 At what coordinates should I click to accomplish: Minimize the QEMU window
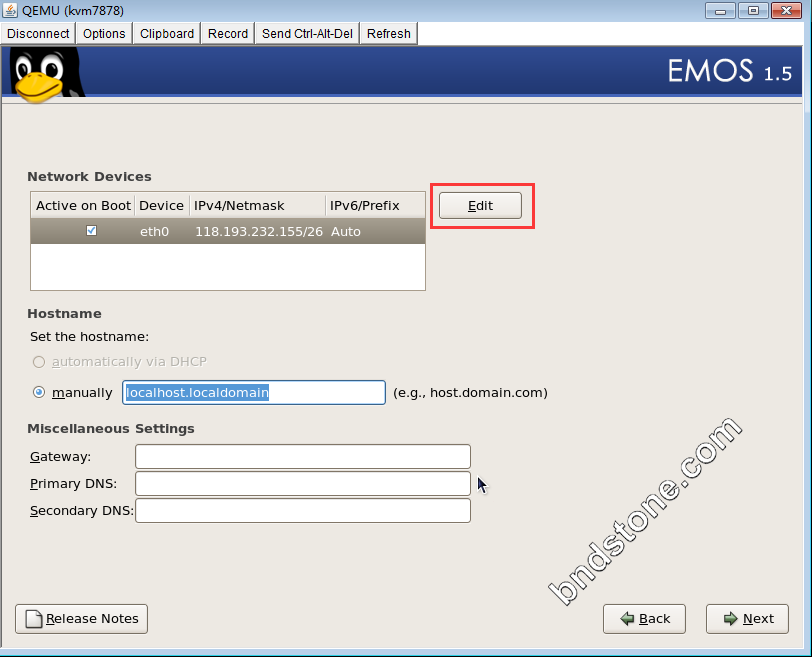(x=720, y=10)
